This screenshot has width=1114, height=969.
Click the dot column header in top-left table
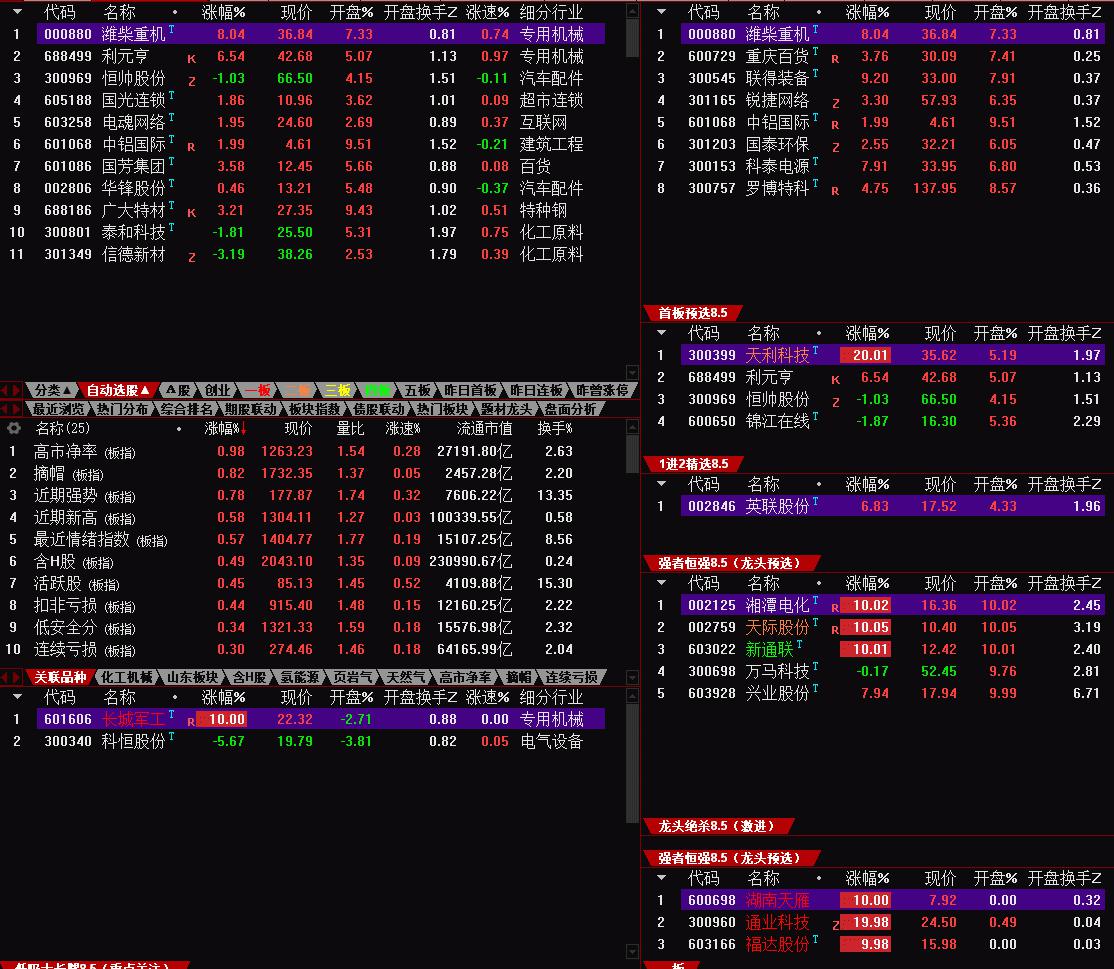coord(175,12)
